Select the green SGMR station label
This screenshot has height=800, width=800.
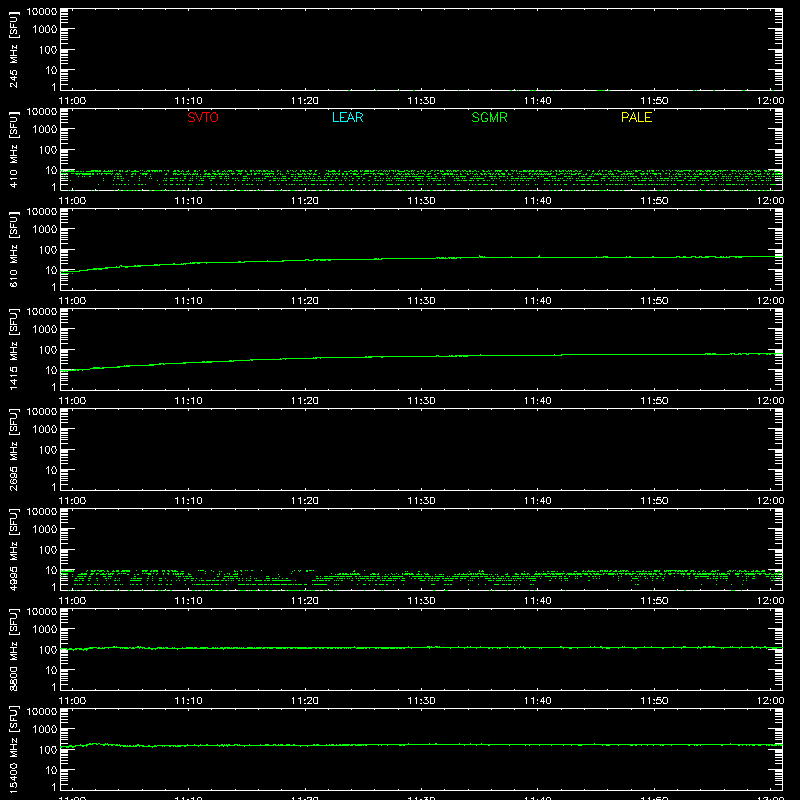(x=489, y=117)
